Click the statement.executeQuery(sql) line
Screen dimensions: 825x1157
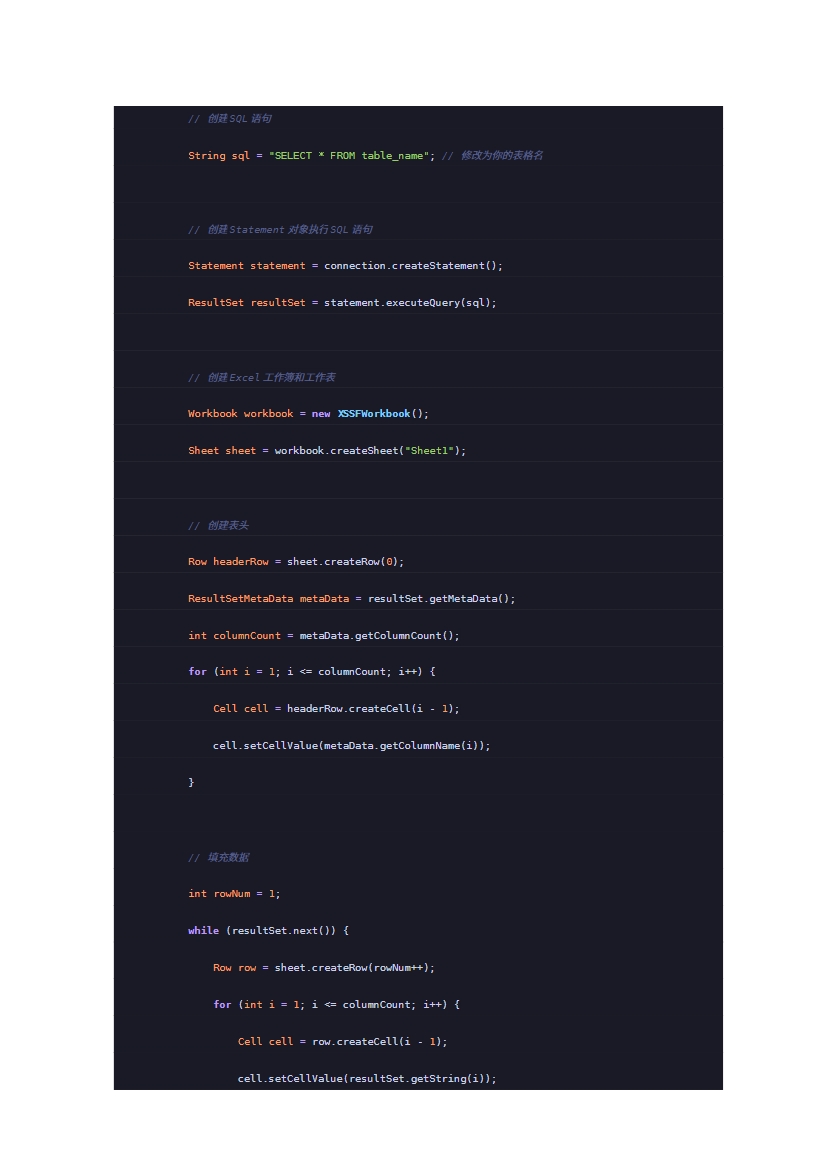[342, 303]
